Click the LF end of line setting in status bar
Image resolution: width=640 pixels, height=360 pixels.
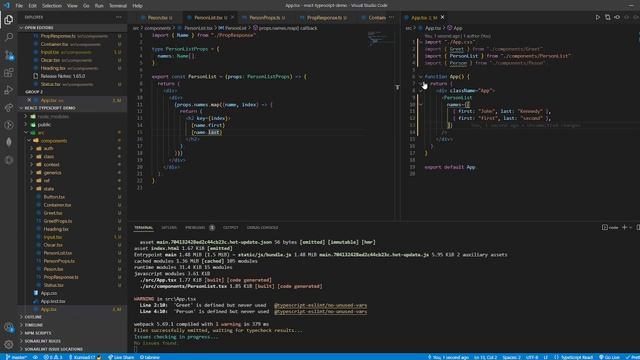[x=545, y=357]
